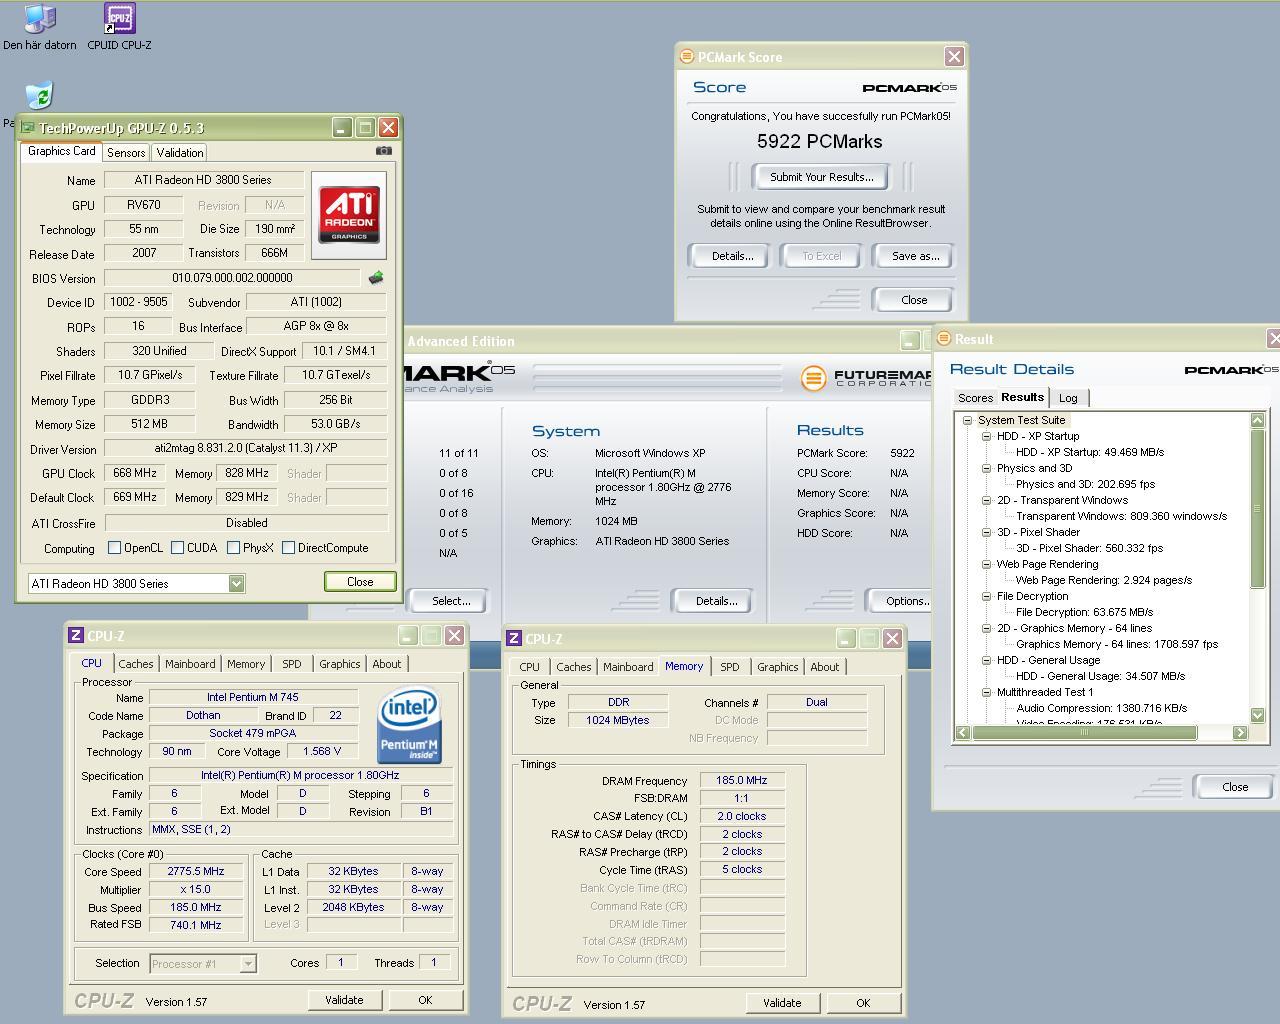The image size is (1280, 1024).
Task: Click the vertical scrollbar thumb in Result Details
Action: 1258,508
